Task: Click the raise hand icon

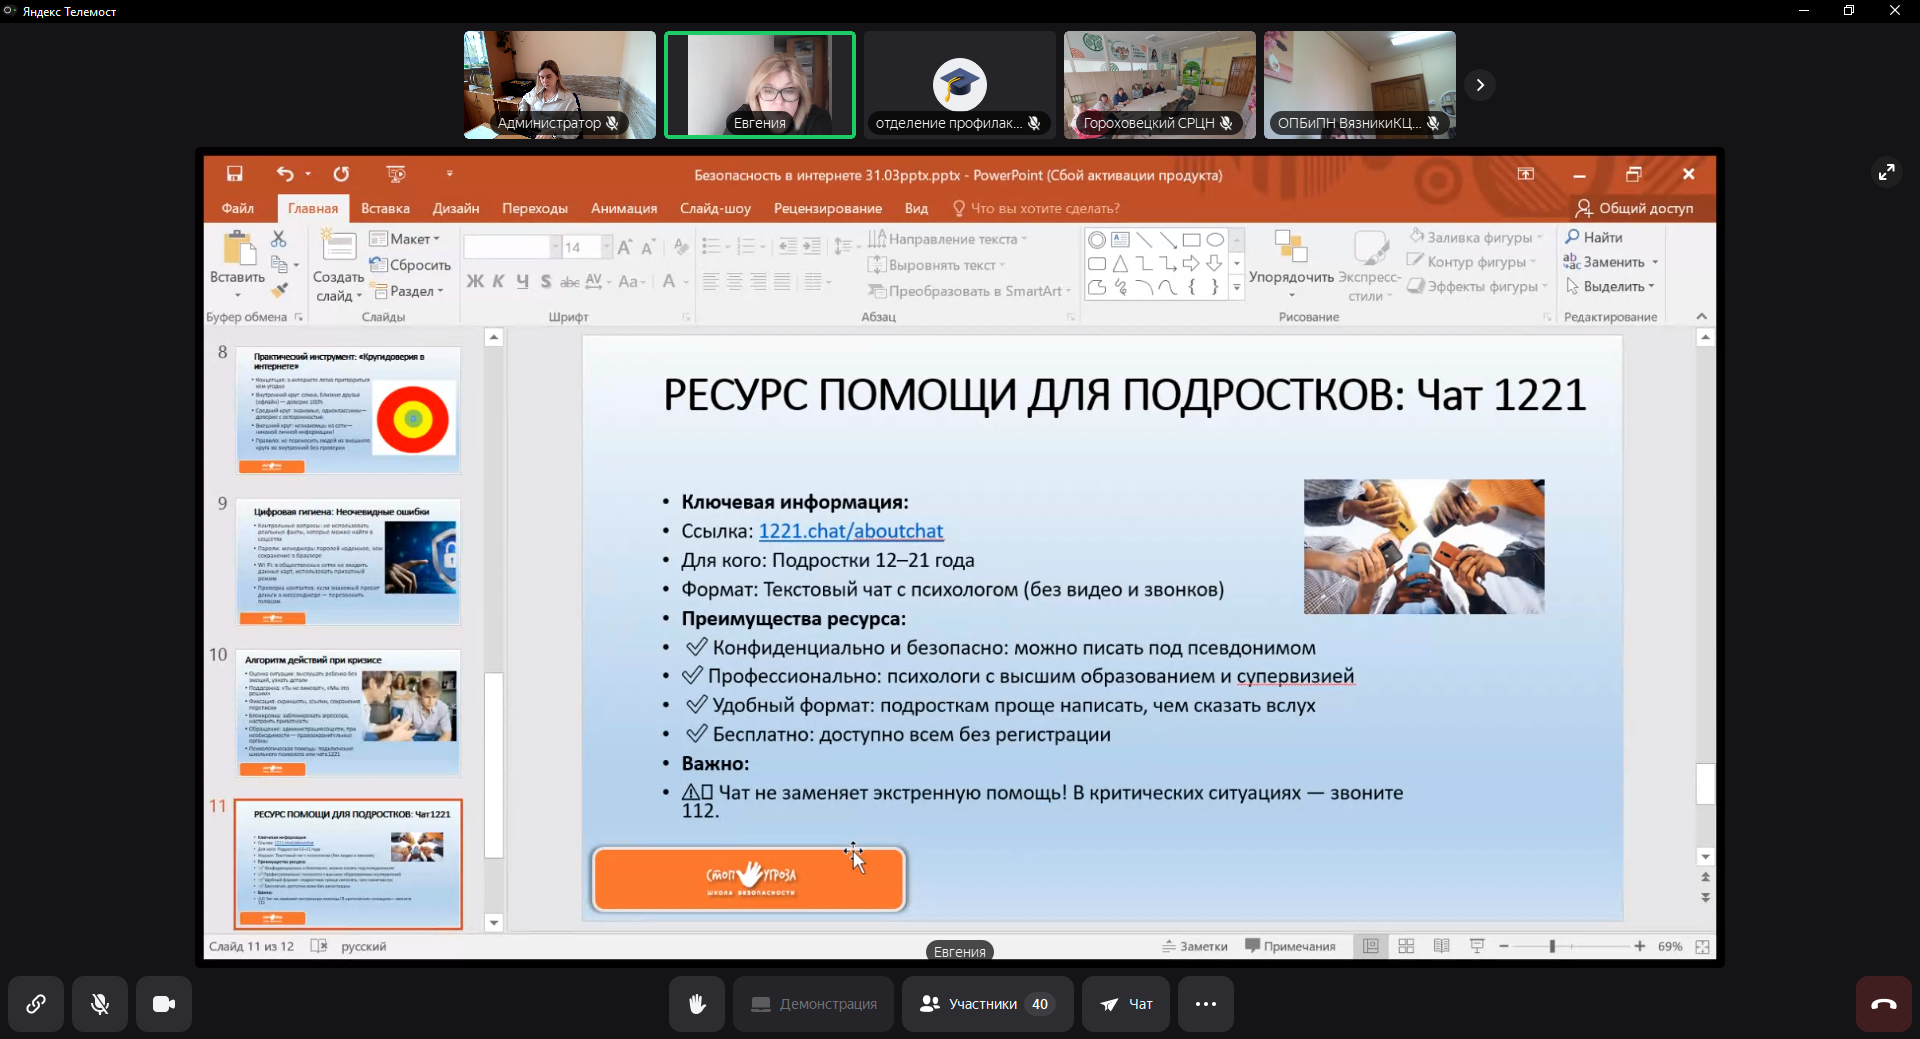Action: (697, 1004)
